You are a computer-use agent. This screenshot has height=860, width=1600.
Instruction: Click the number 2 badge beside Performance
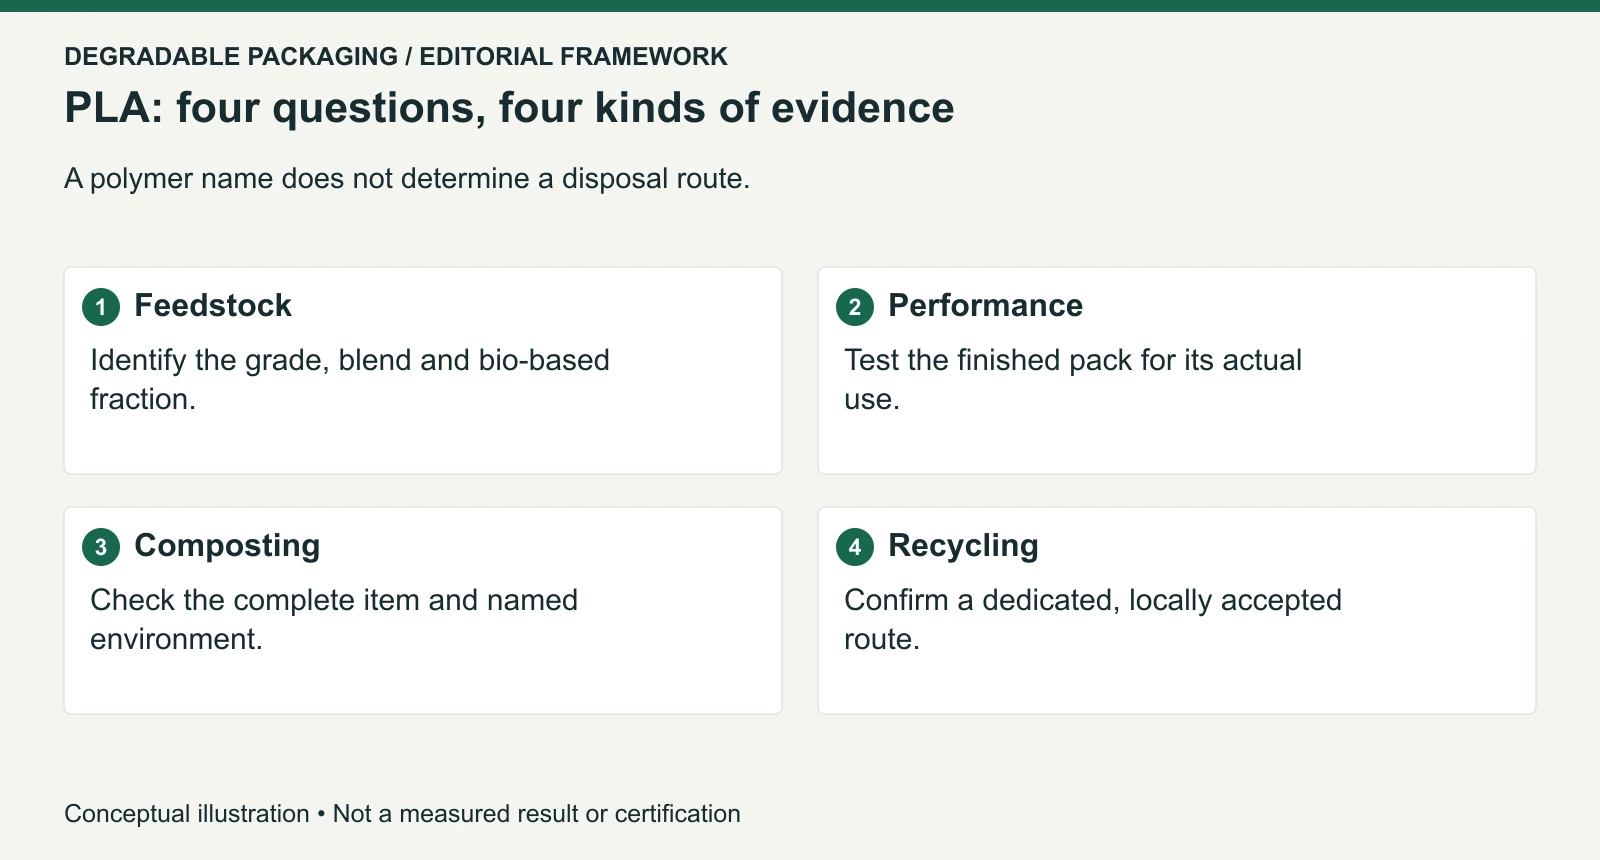(855, 307)
